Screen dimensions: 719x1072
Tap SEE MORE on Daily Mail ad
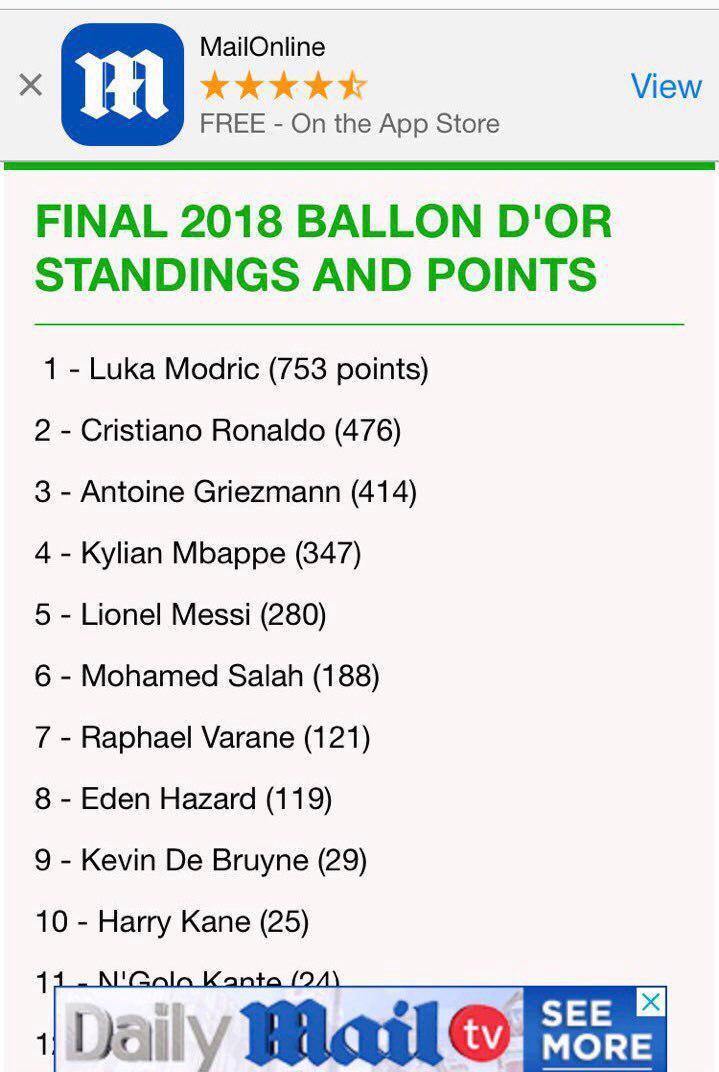point(595,1030)
